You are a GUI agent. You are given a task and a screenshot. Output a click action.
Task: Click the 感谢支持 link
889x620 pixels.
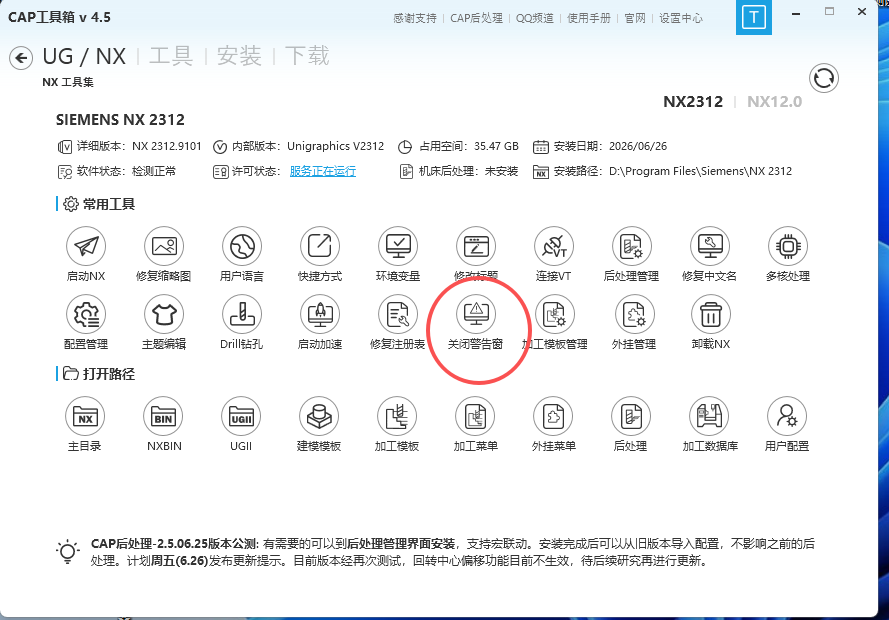tap(415, 18)
